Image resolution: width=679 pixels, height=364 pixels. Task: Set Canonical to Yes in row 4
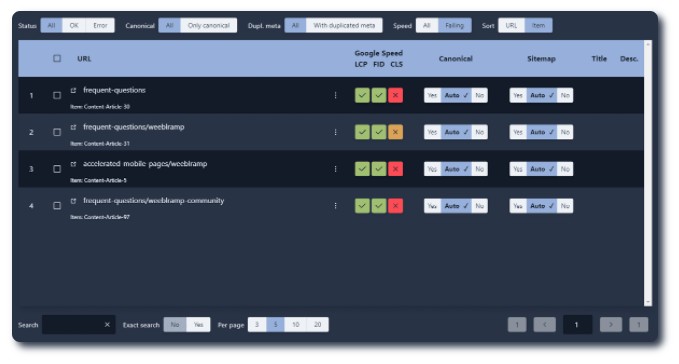point(432,206)
